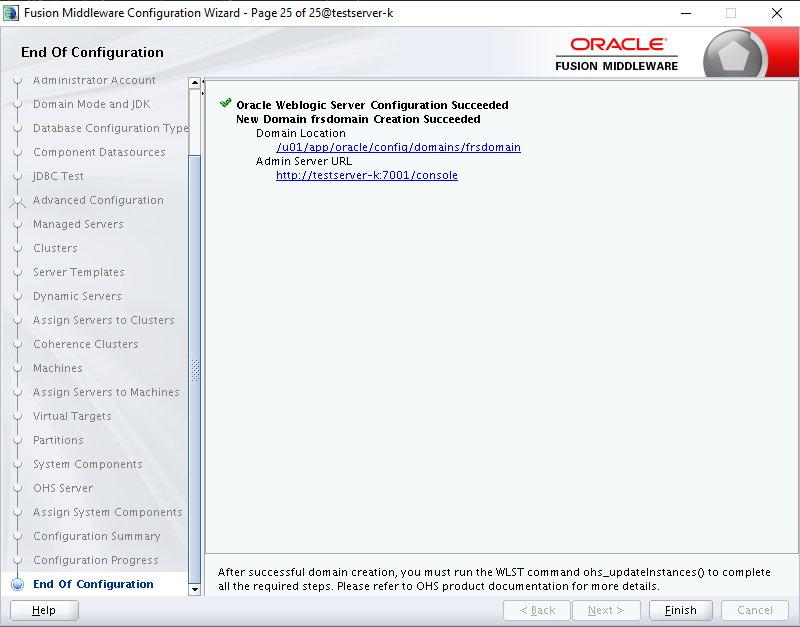The image size is (800, 627).
Task: Select Database Configuration Type step
Action: [111, 128]
